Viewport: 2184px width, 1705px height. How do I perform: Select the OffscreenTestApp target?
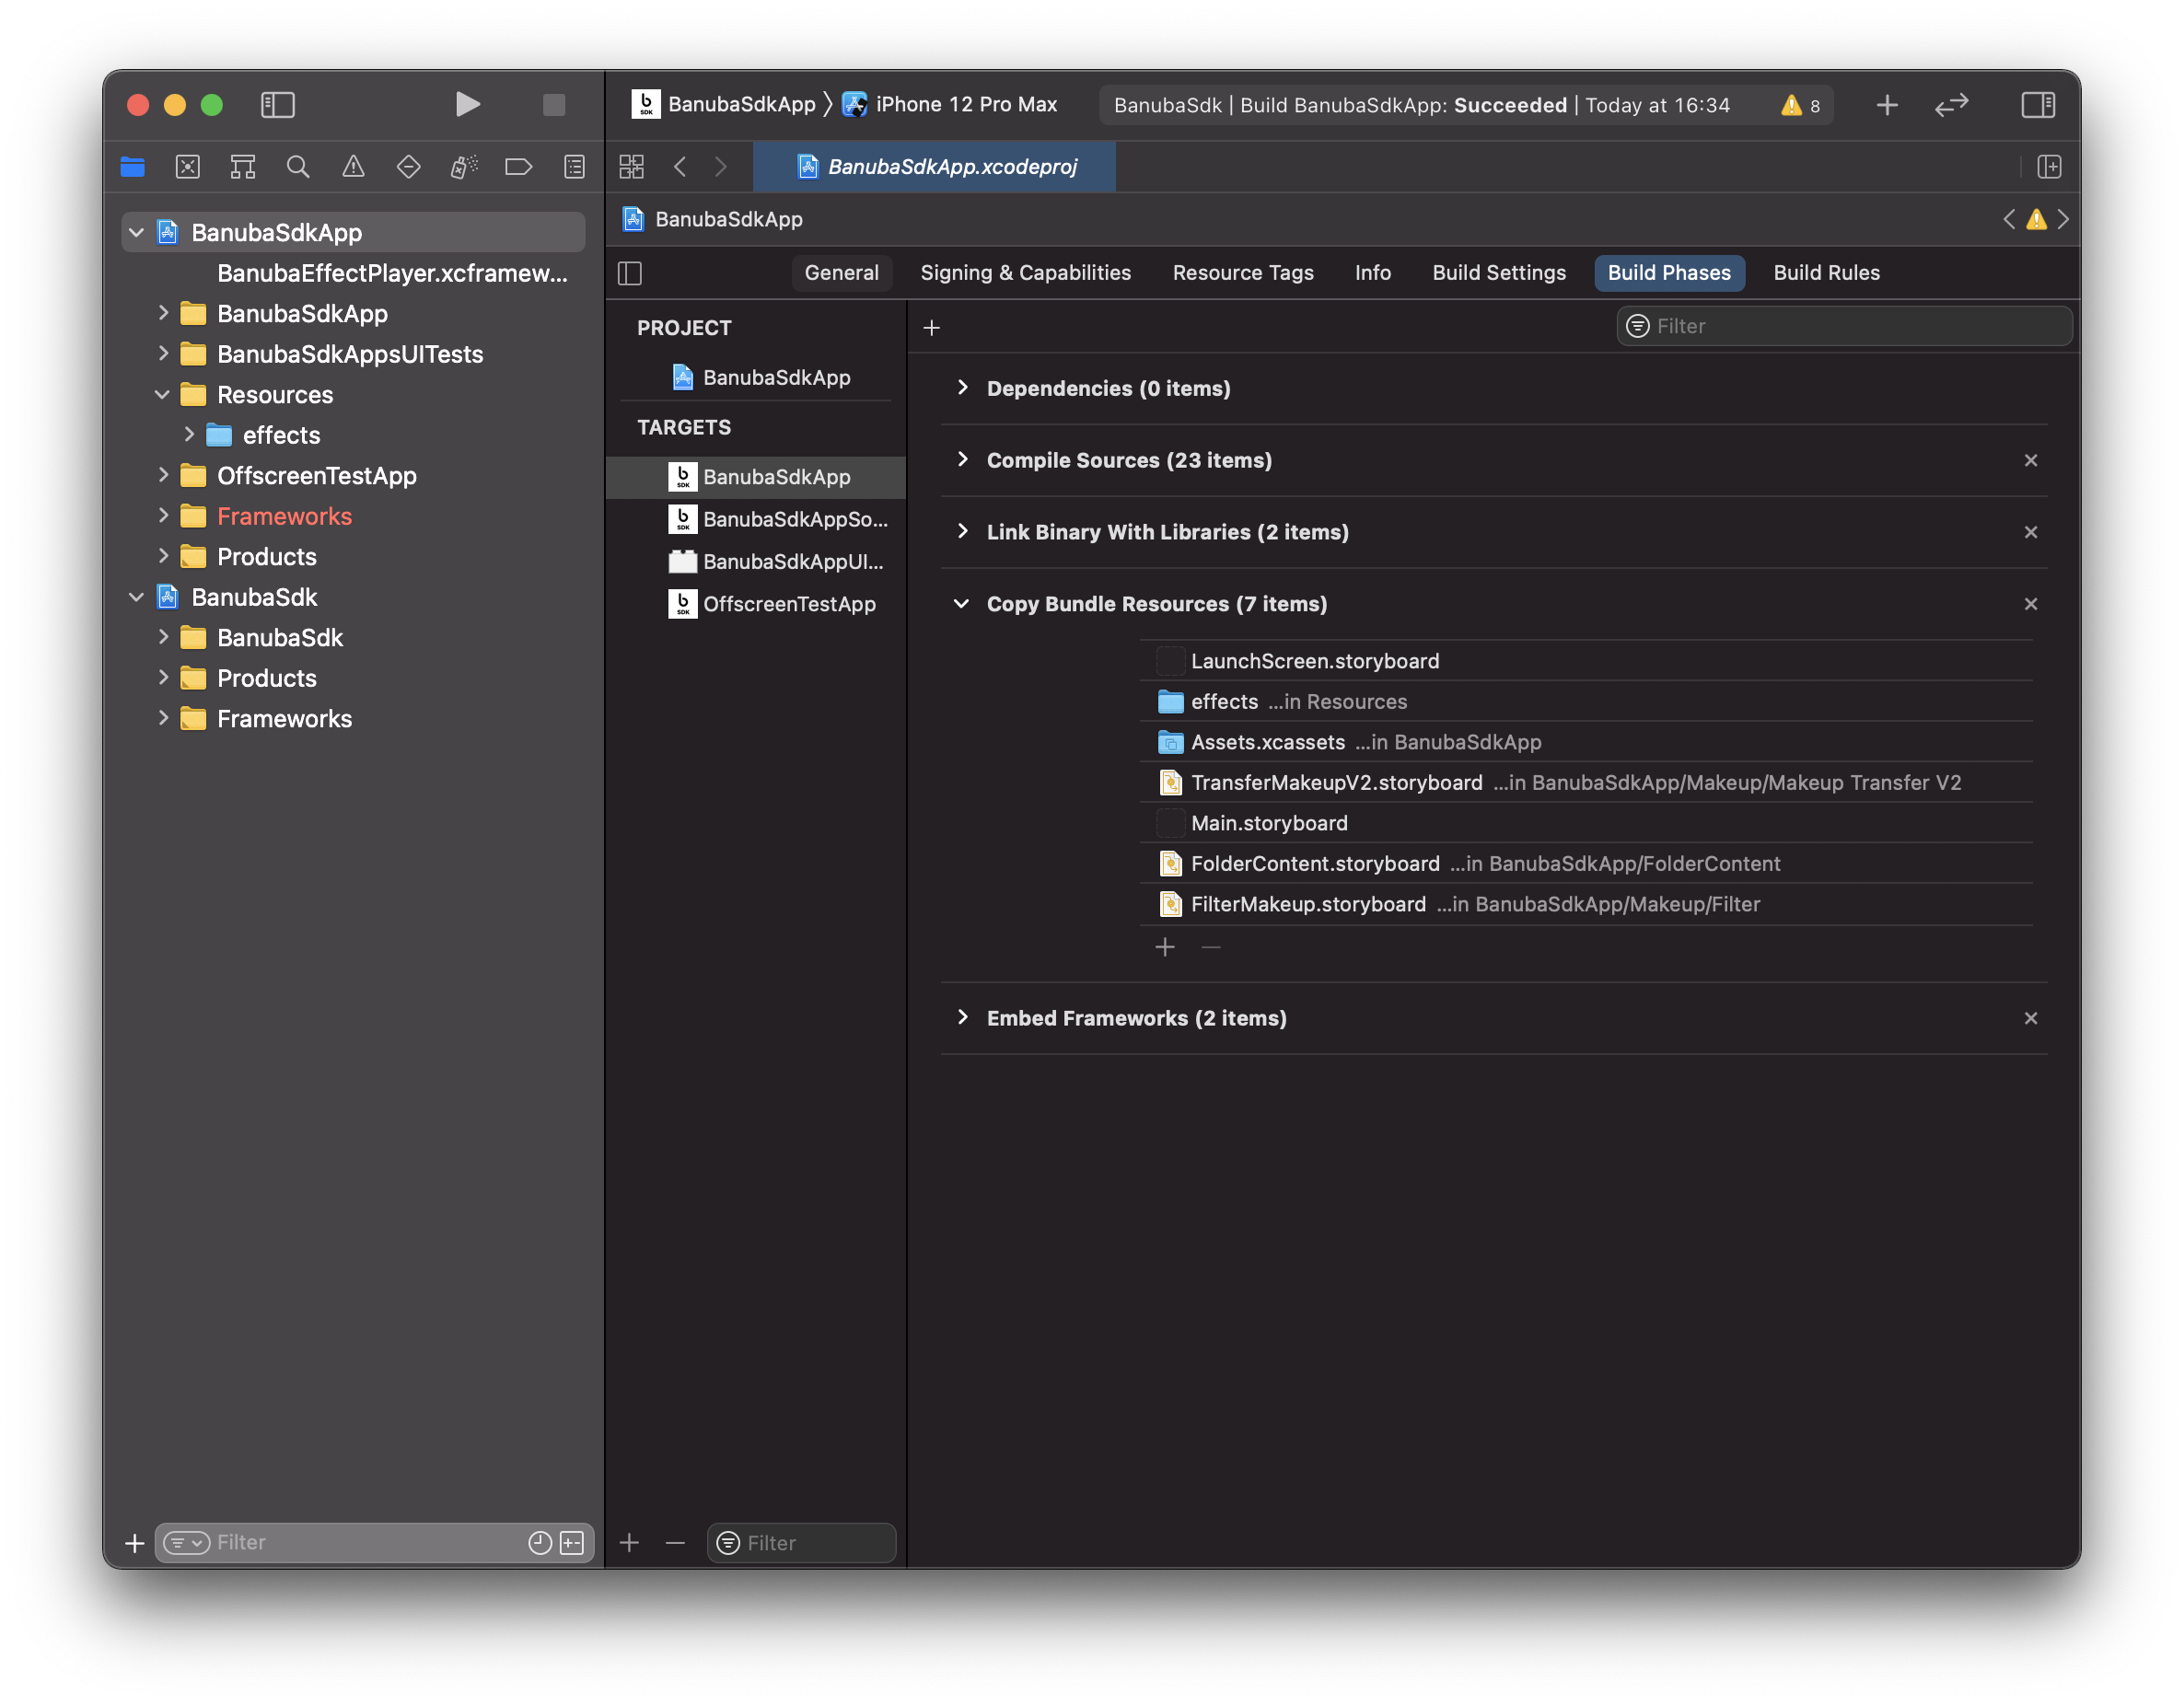click(x=757, y=604)
